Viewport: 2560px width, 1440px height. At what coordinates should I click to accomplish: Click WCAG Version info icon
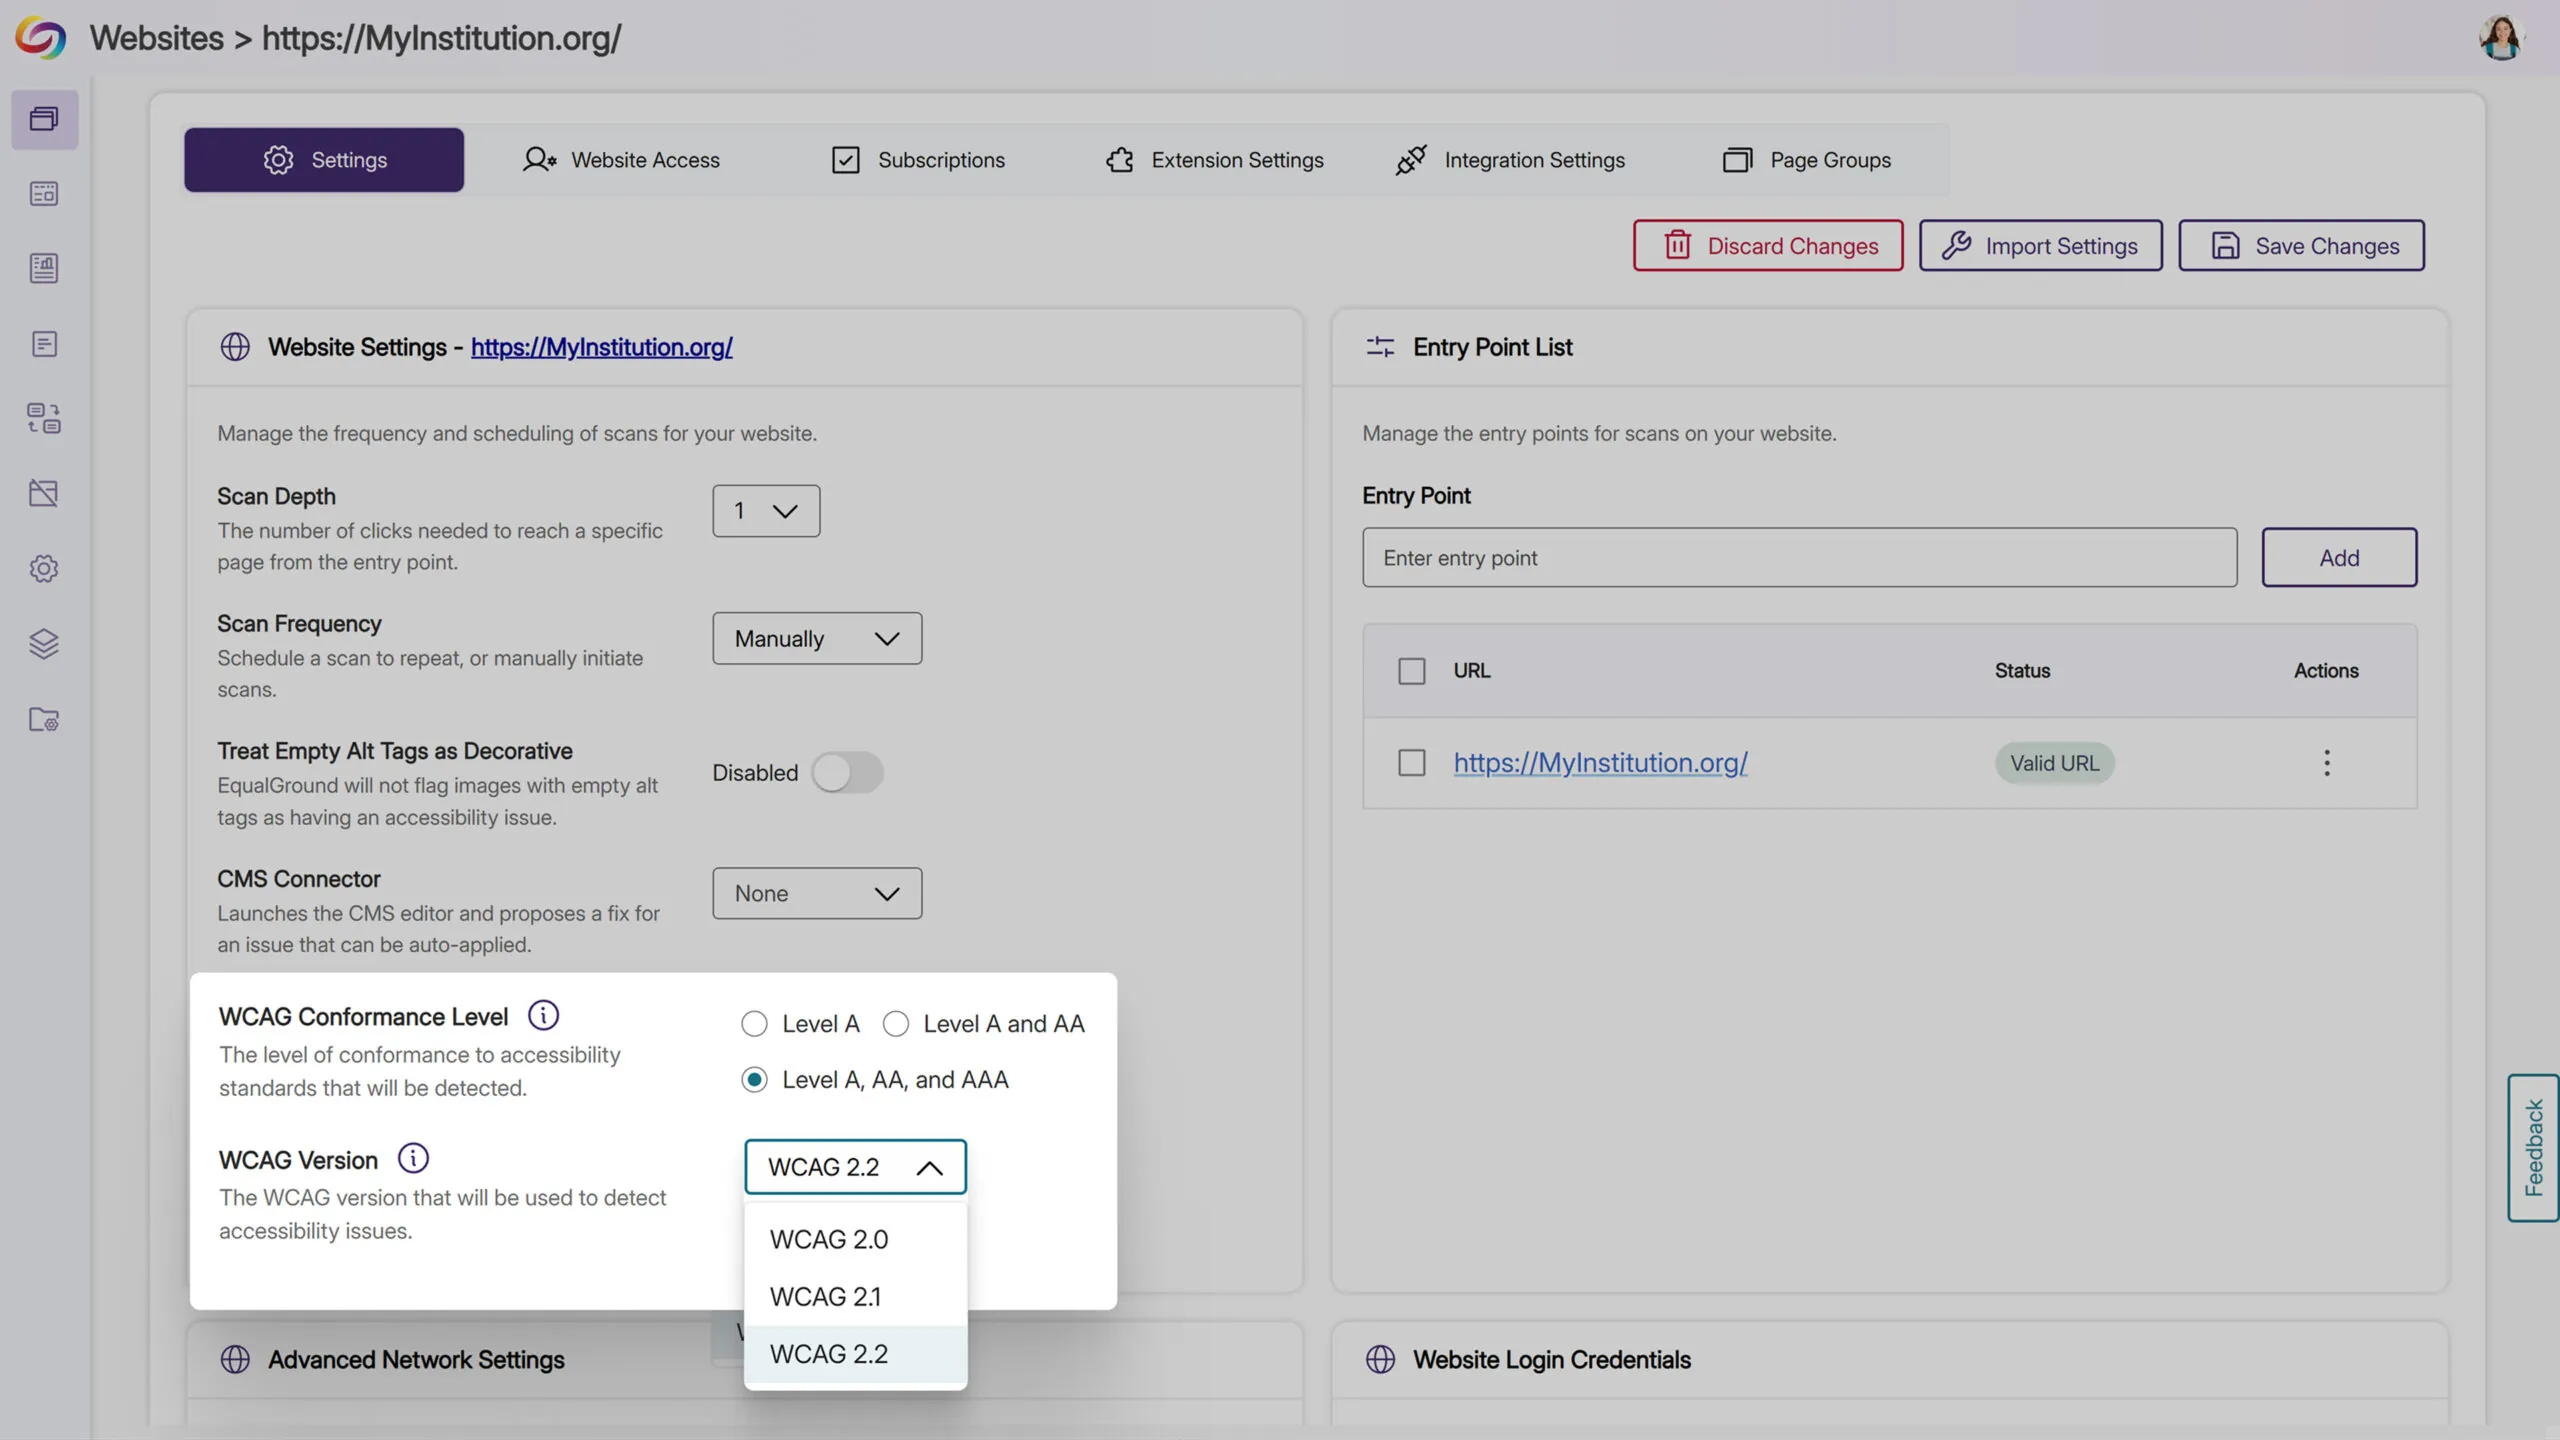click(413, 1158)
